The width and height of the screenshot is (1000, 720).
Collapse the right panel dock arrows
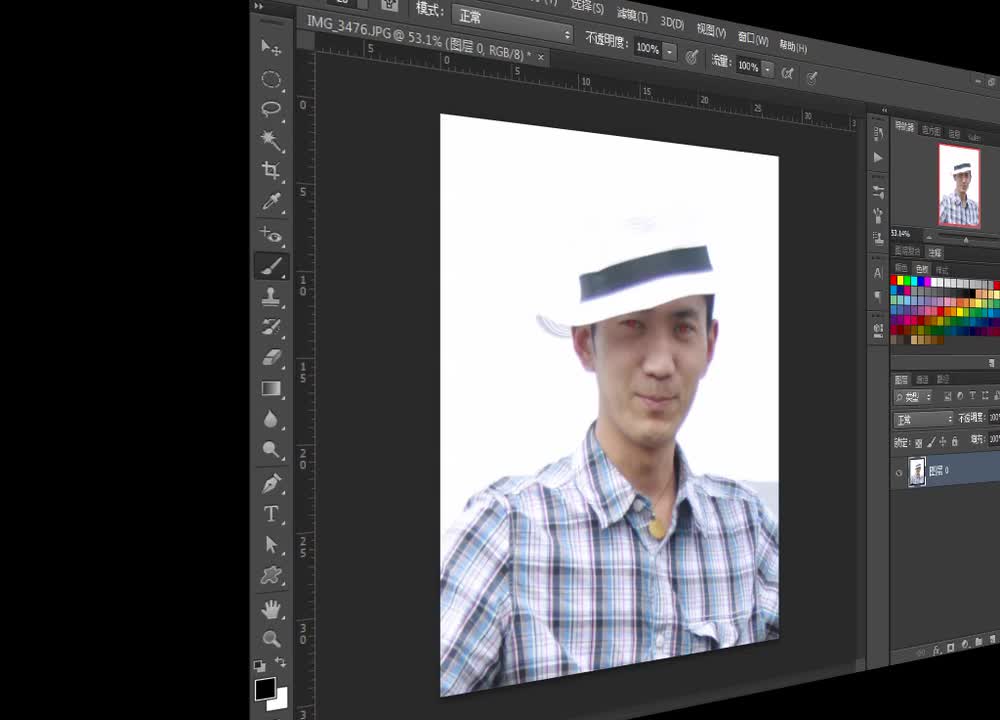(884, 110)
